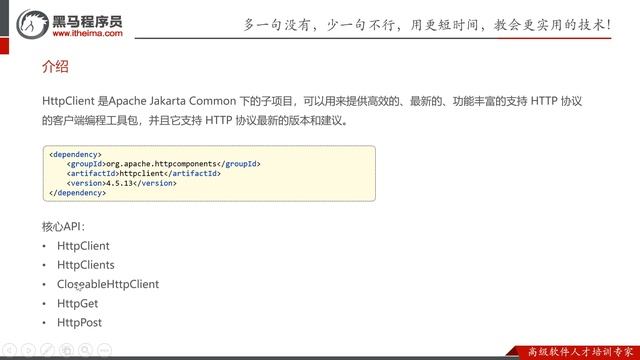Click the CloseableHttpClient bullet item
The height and width of the screenshot is (360, 640).
108,284
